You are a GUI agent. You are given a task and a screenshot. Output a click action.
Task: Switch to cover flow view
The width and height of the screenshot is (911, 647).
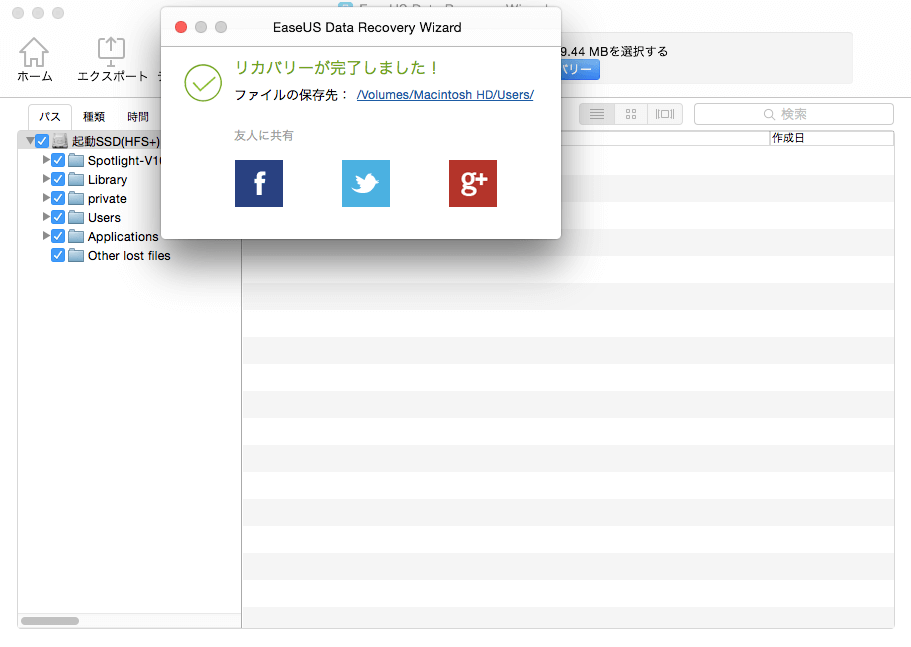[x=665, y=114]
